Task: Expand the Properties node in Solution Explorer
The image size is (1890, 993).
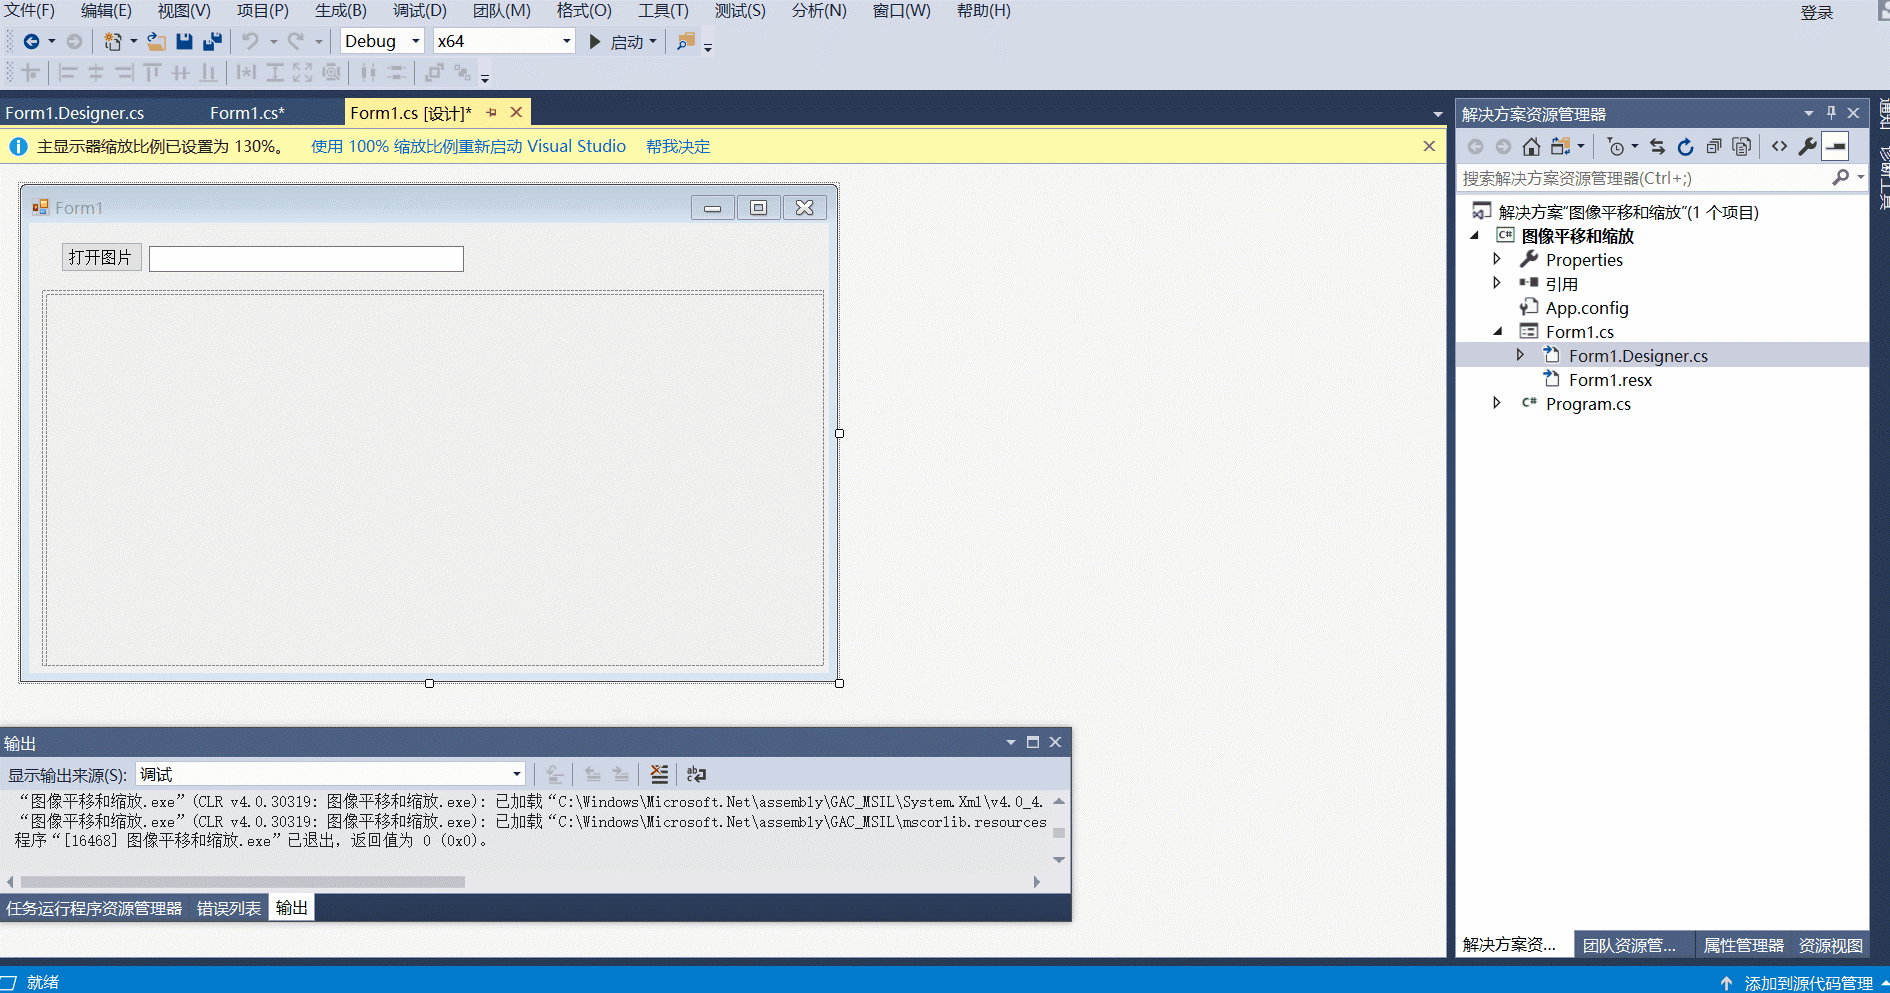Action: [1497, 259]
